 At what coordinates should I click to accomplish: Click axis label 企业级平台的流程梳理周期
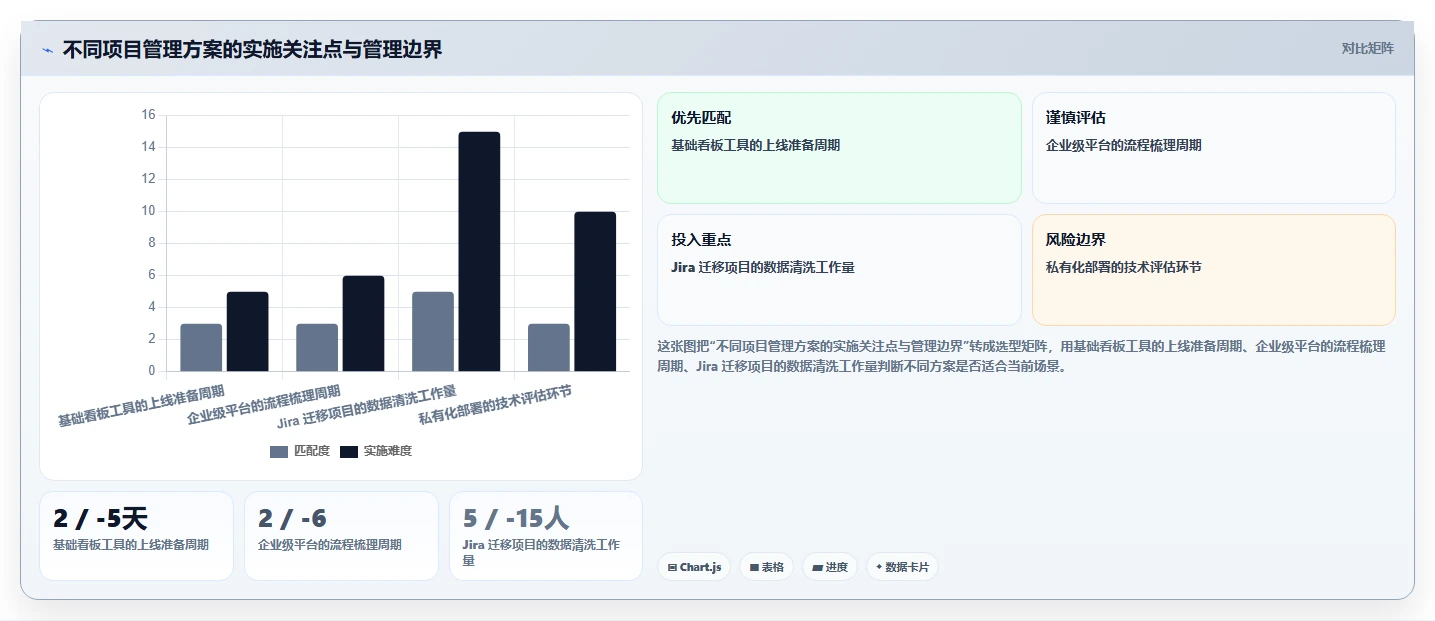coord(264,404)
